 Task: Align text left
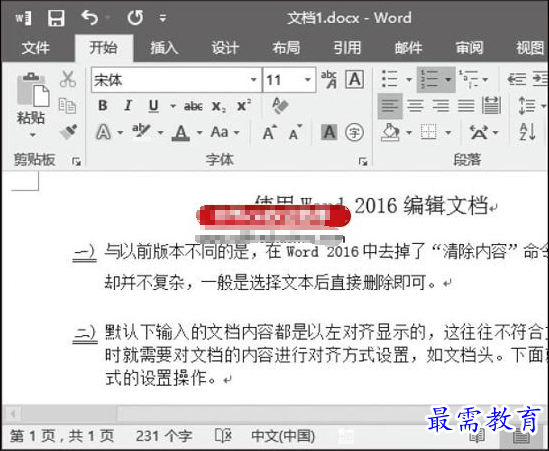point(390,106)
